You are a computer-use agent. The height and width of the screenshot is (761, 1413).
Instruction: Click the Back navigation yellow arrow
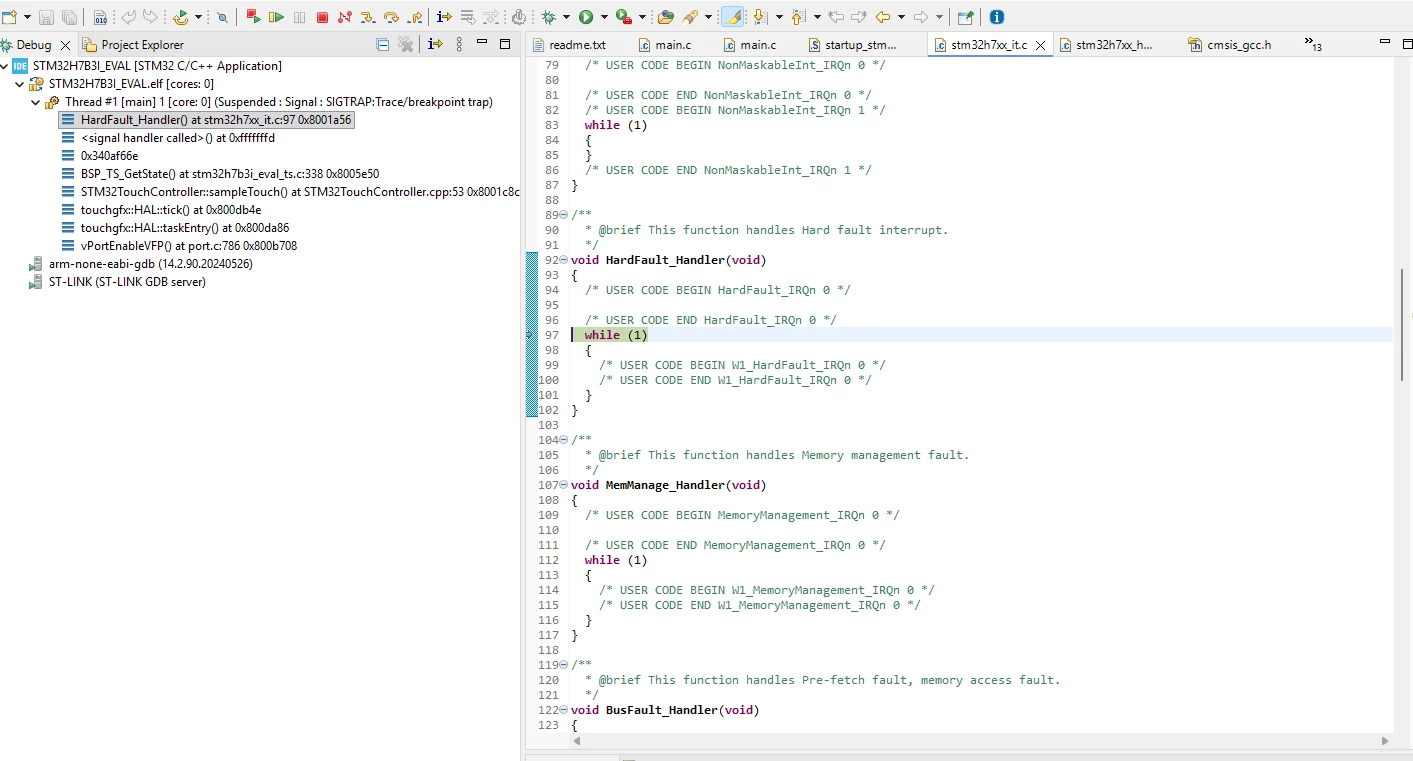(882, 17)
